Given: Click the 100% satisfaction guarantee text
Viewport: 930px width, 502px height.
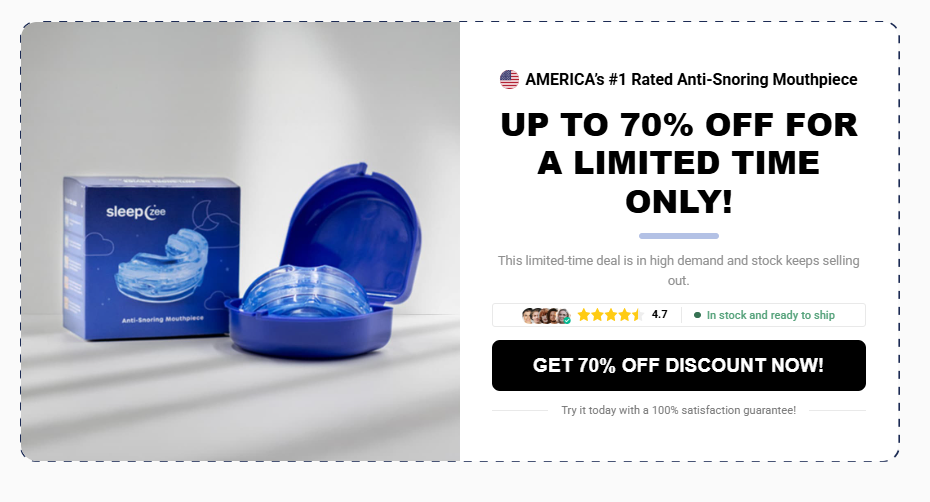Looking at the screenshot, I should click(x=679, y=410).
